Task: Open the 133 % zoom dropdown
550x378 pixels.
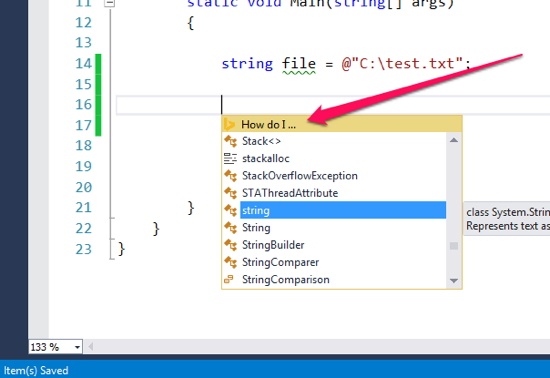Action: 77,347
